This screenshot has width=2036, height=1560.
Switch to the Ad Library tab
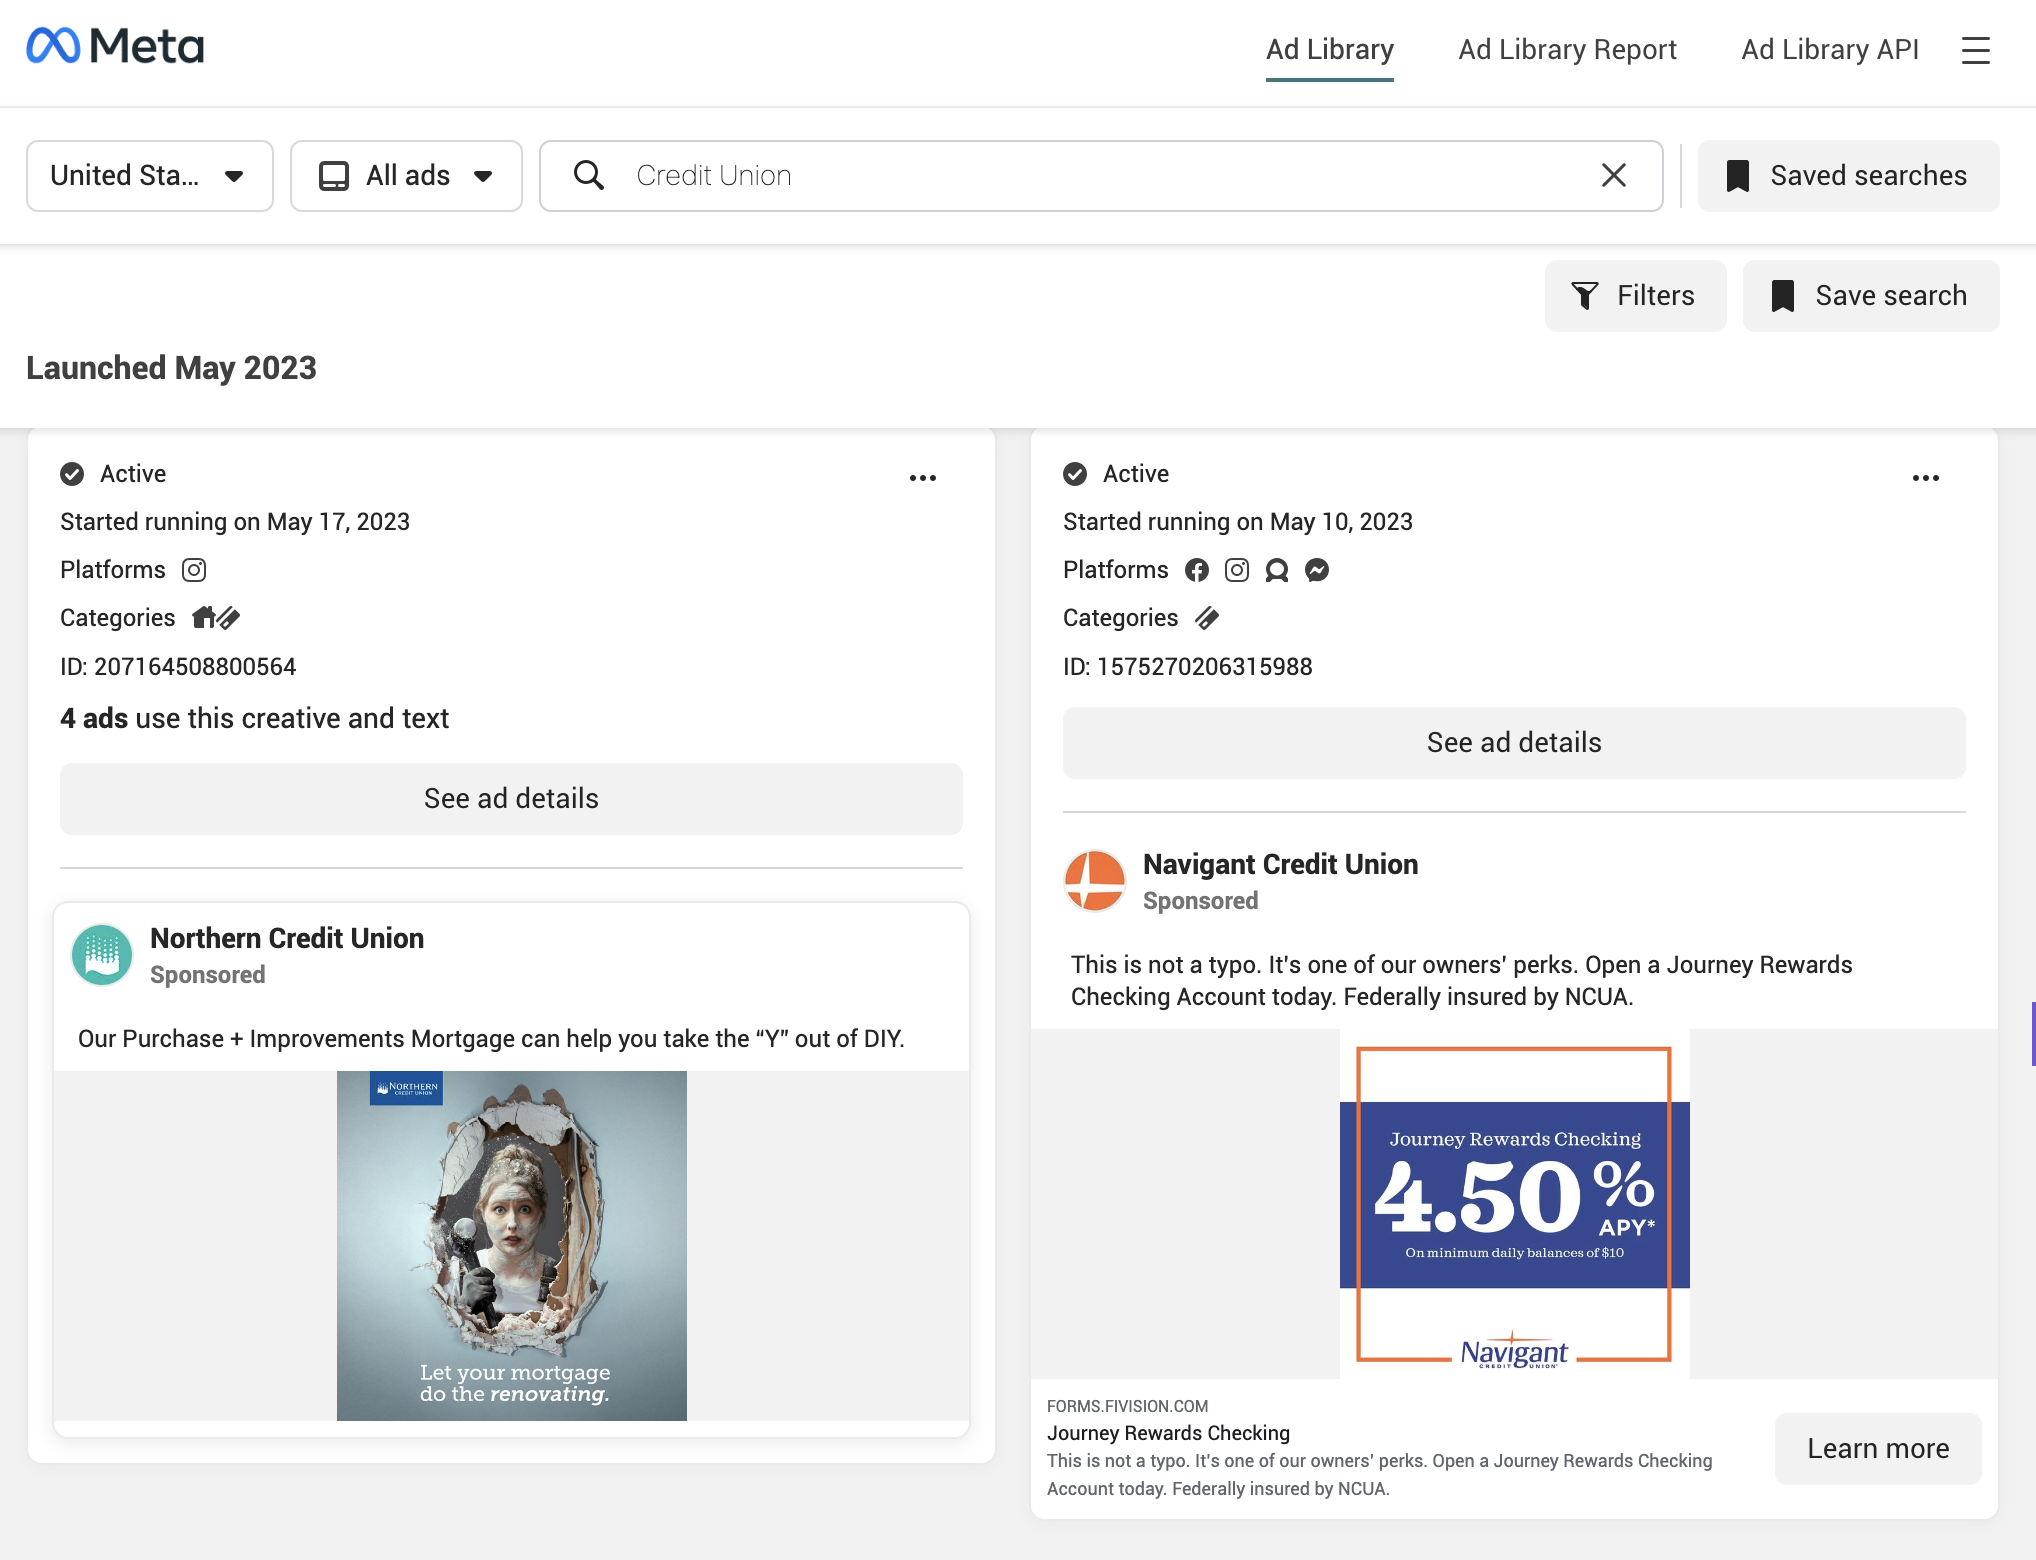click(x=1329, y=50)
